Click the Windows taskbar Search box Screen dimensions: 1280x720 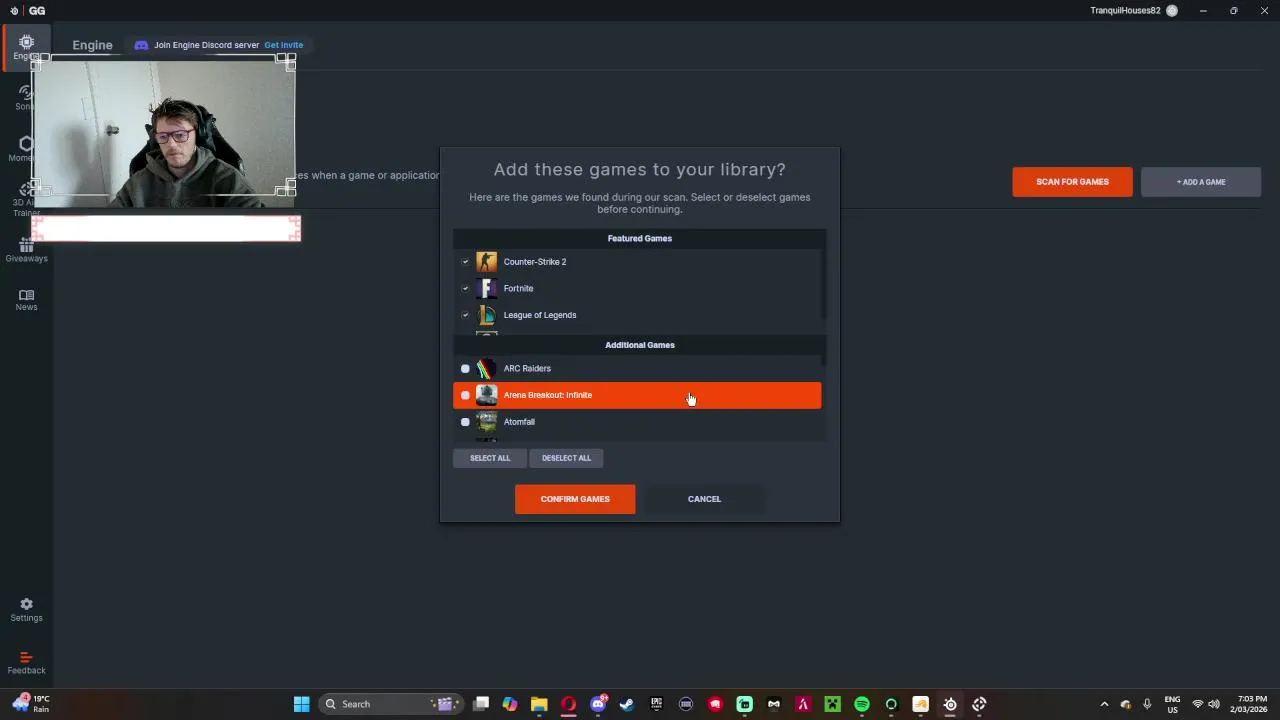point(391,704)
